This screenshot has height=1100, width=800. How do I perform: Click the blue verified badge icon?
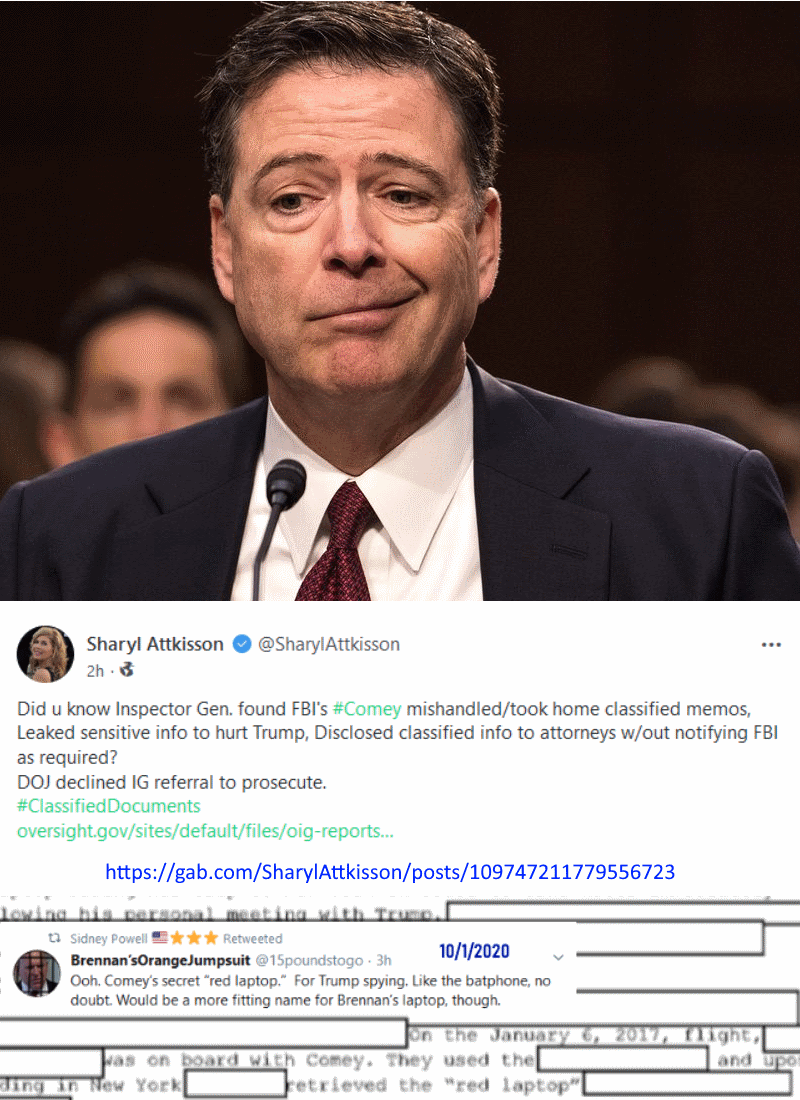pyautogui.click(x=241, y=644)
